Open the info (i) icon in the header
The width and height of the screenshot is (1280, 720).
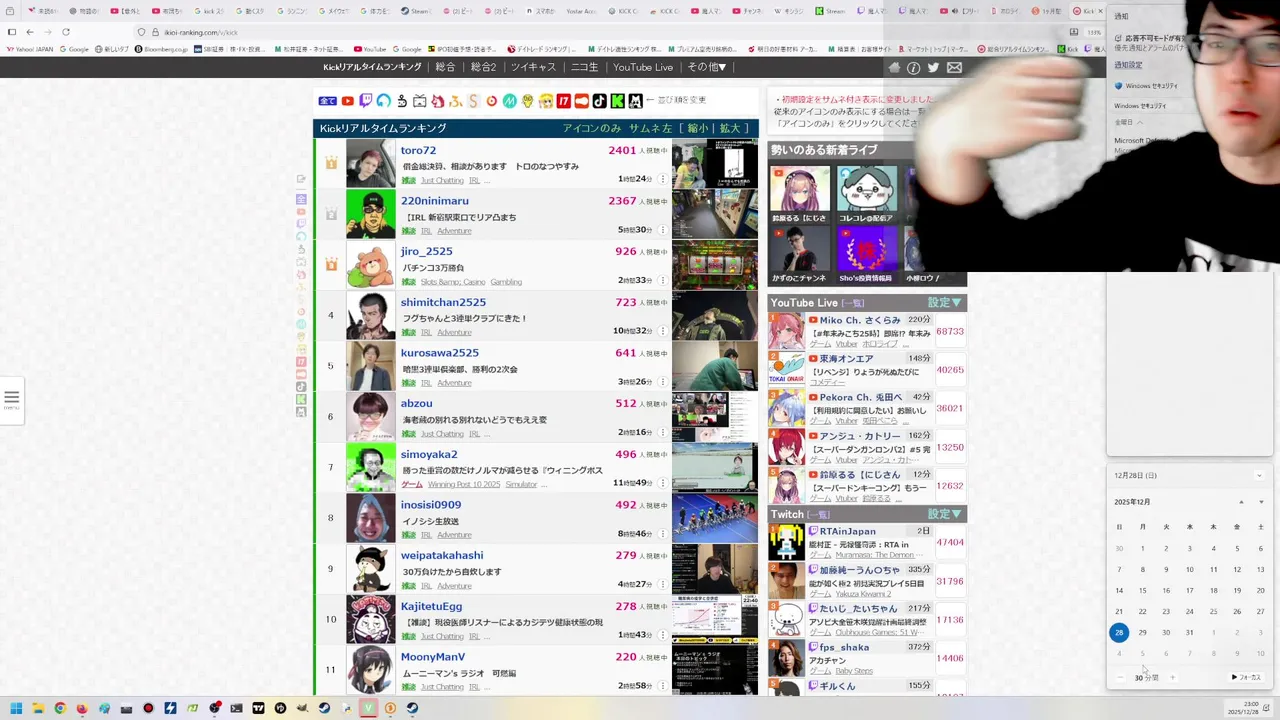click(x=913, y=68)
